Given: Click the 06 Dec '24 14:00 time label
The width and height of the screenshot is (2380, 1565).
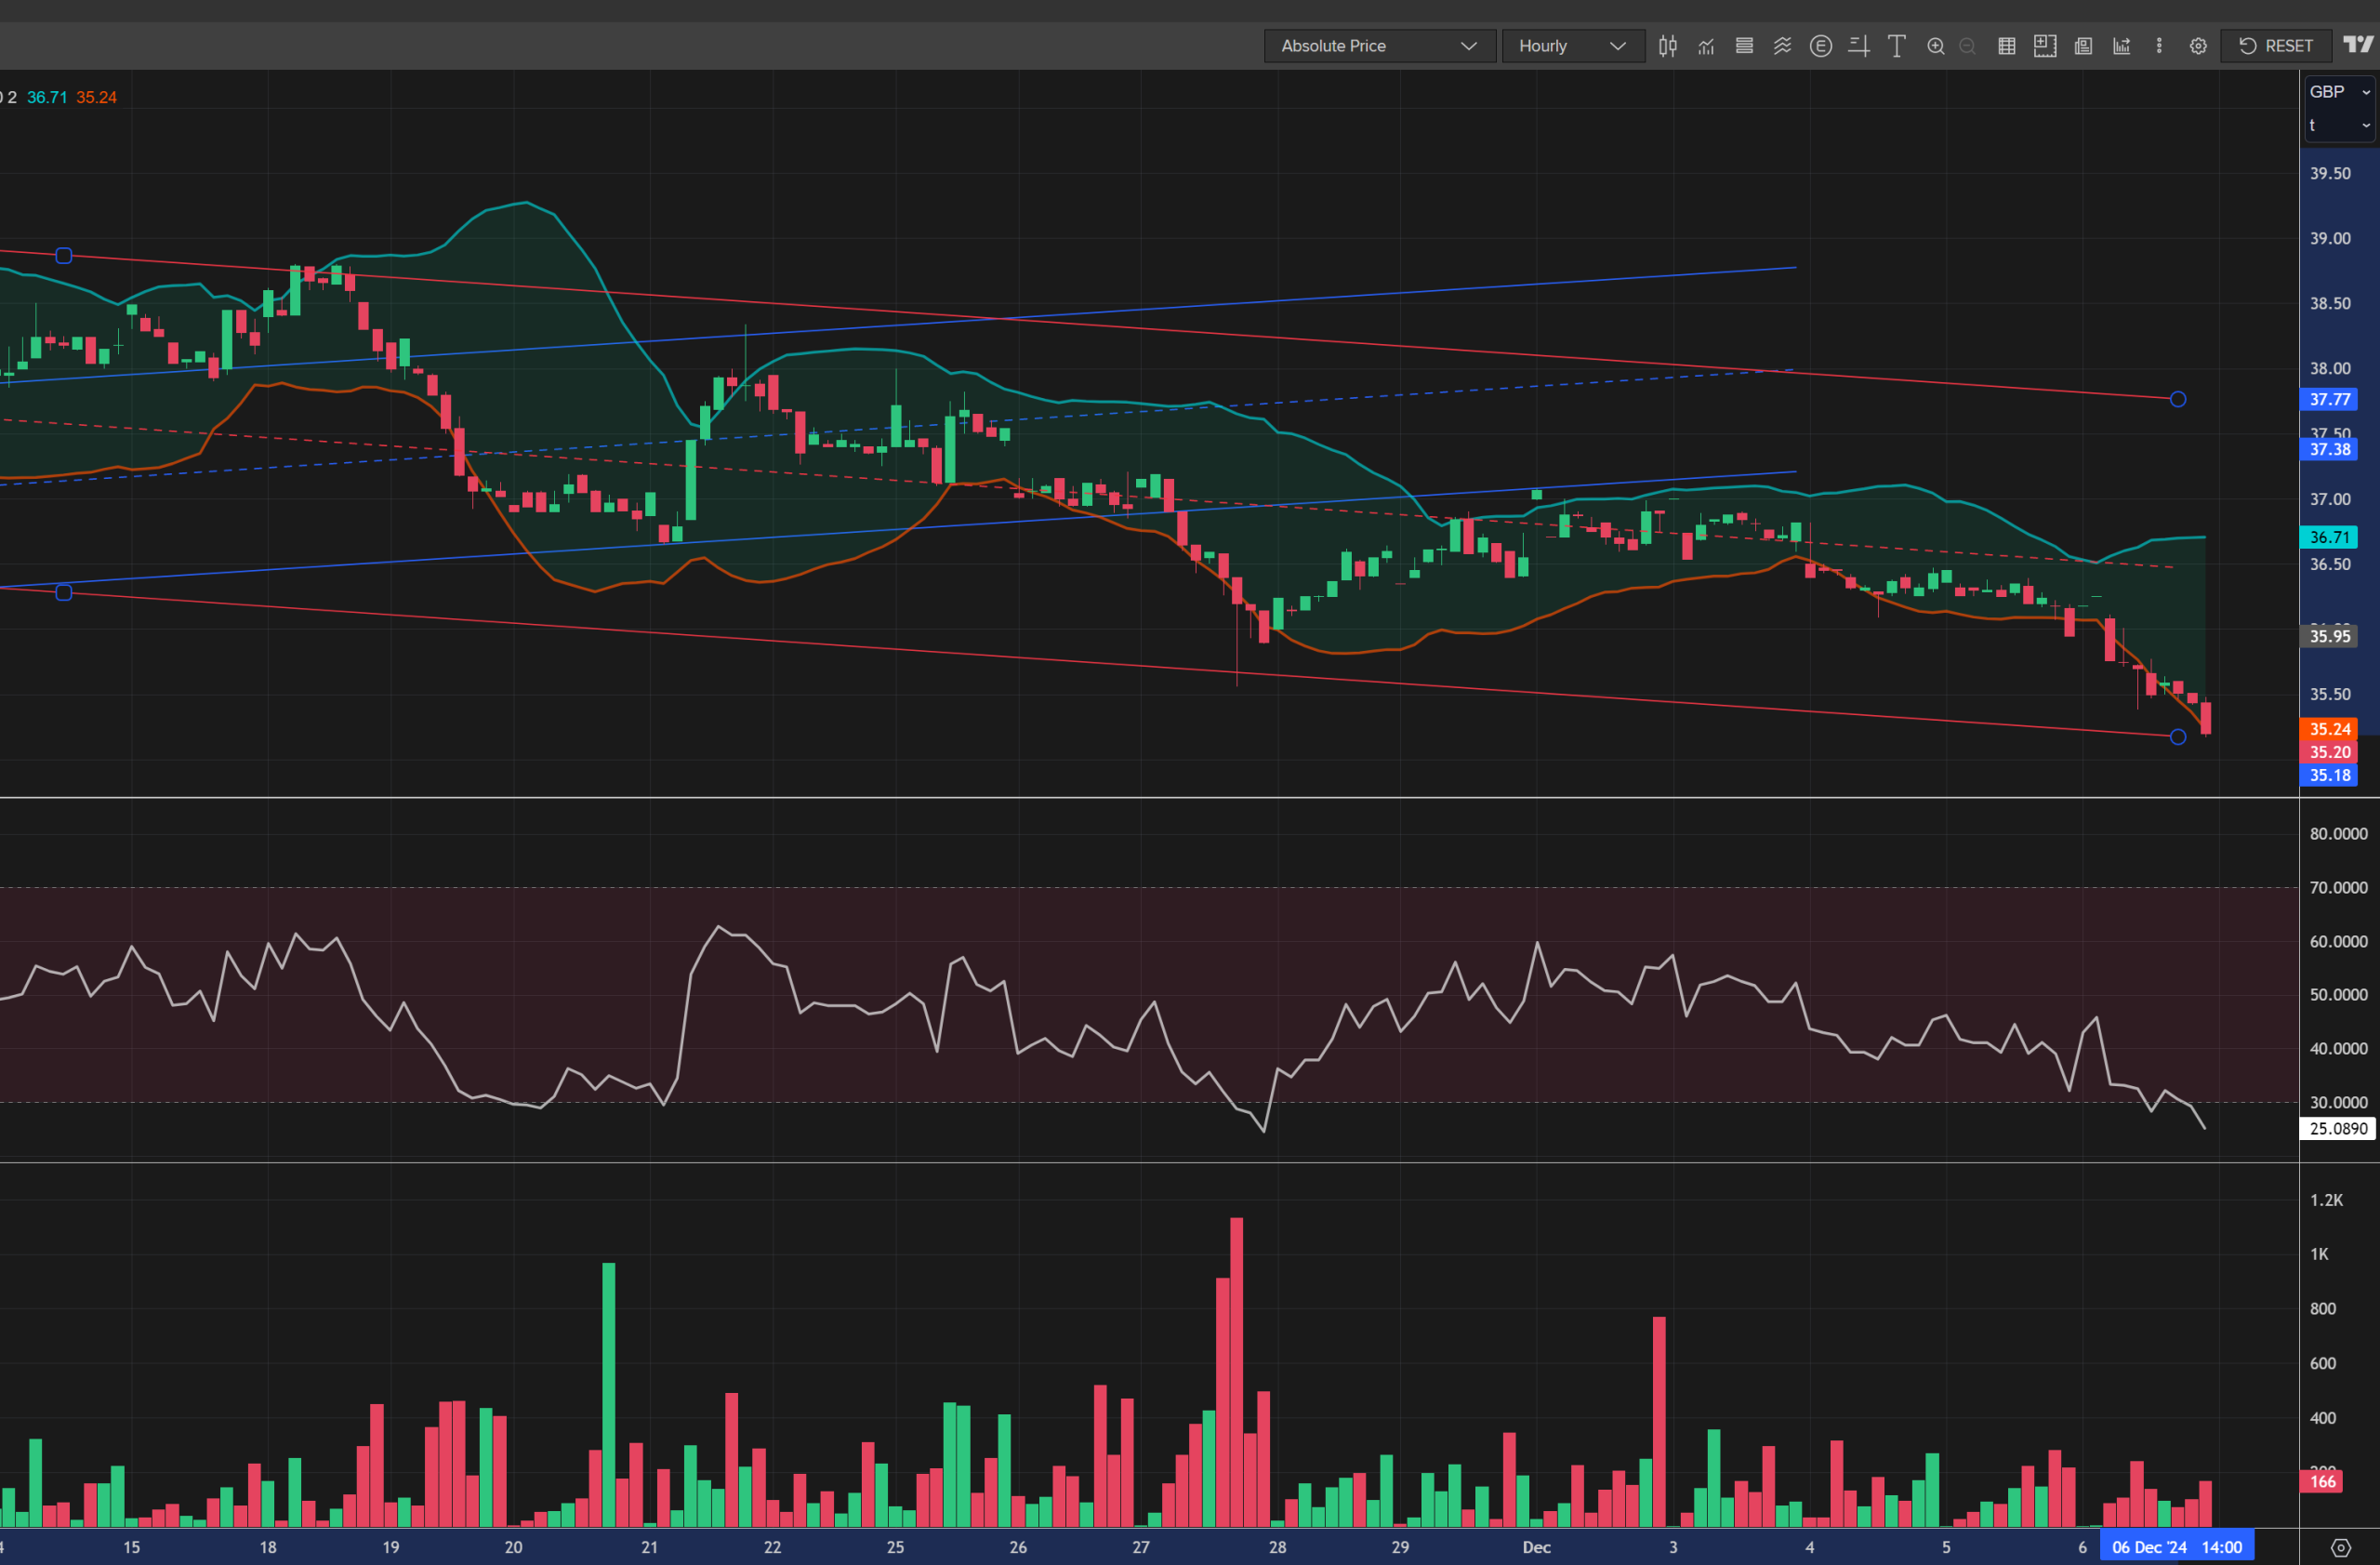Looking at the screenshot, I should pyautogui.click(x=2177, y=1547).
